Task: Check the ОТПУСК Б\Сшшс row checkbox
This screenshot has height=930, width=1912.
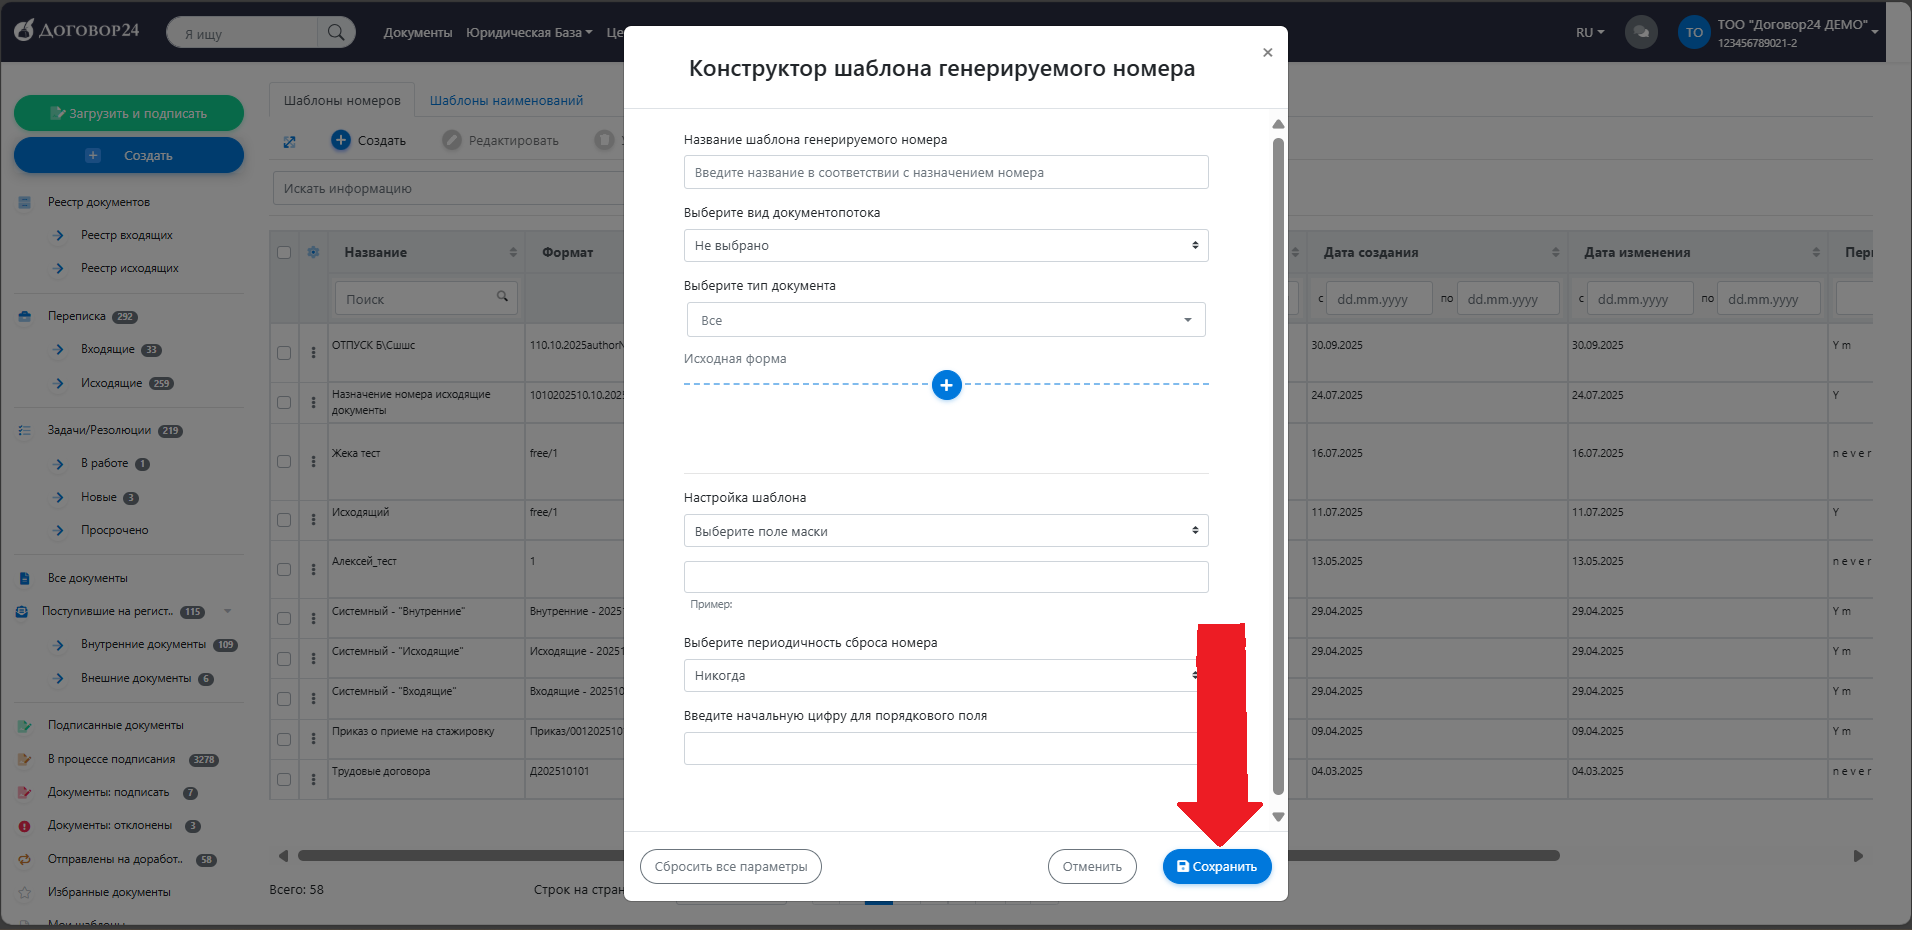Action: pos(284,353)
